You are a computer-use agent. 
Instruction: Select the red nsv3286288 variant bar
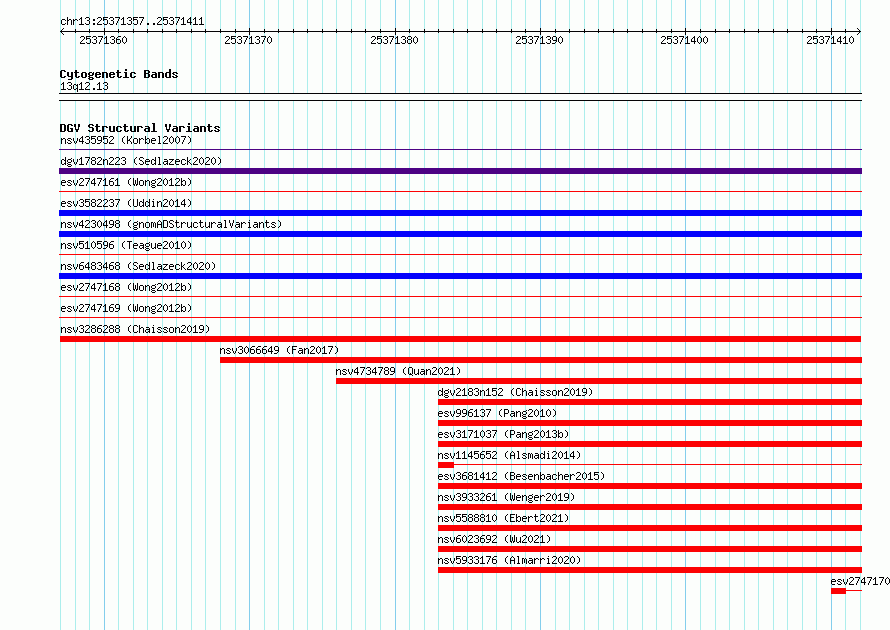[x=460, y=339]
